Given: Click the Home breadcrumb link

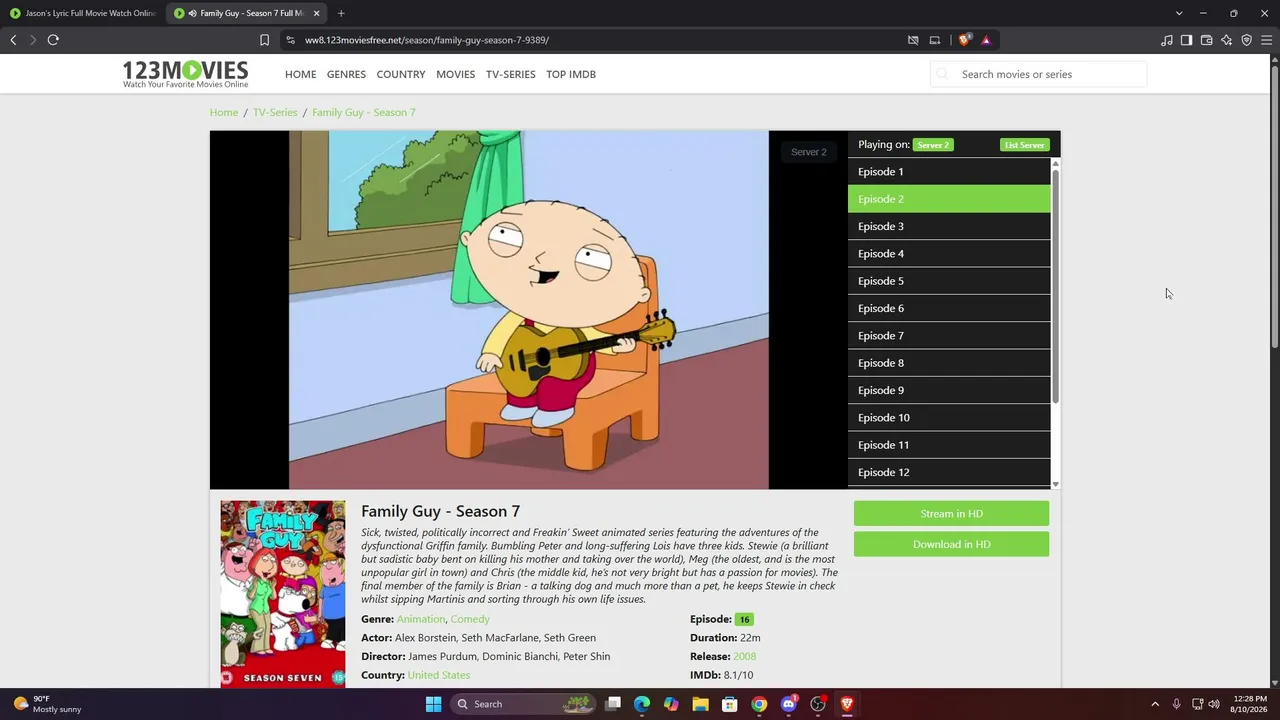Looking at the screenshot, I should 224,112.
